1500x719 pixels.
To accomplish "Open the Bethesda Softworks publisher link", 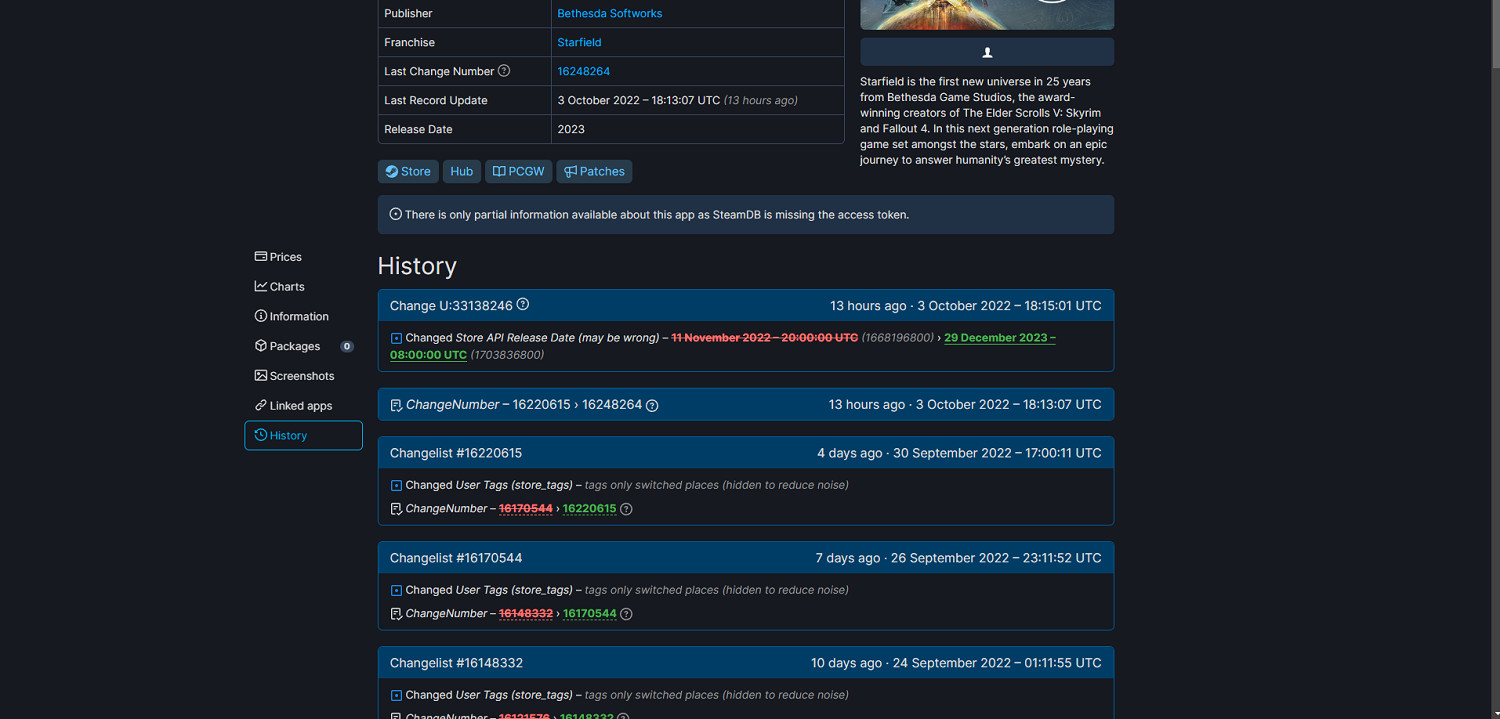I will [x=609, y=13].
